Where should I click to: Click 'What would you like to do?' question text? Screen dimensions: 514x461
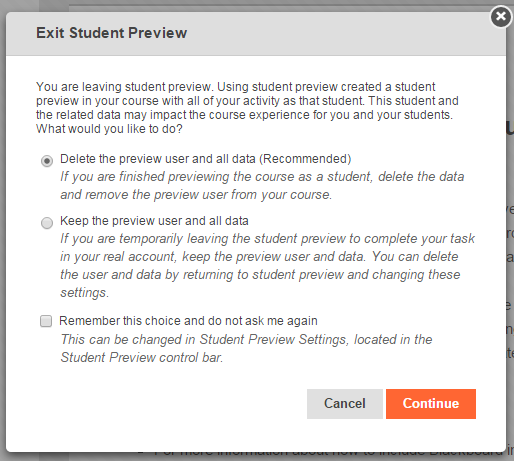[109, 129]
